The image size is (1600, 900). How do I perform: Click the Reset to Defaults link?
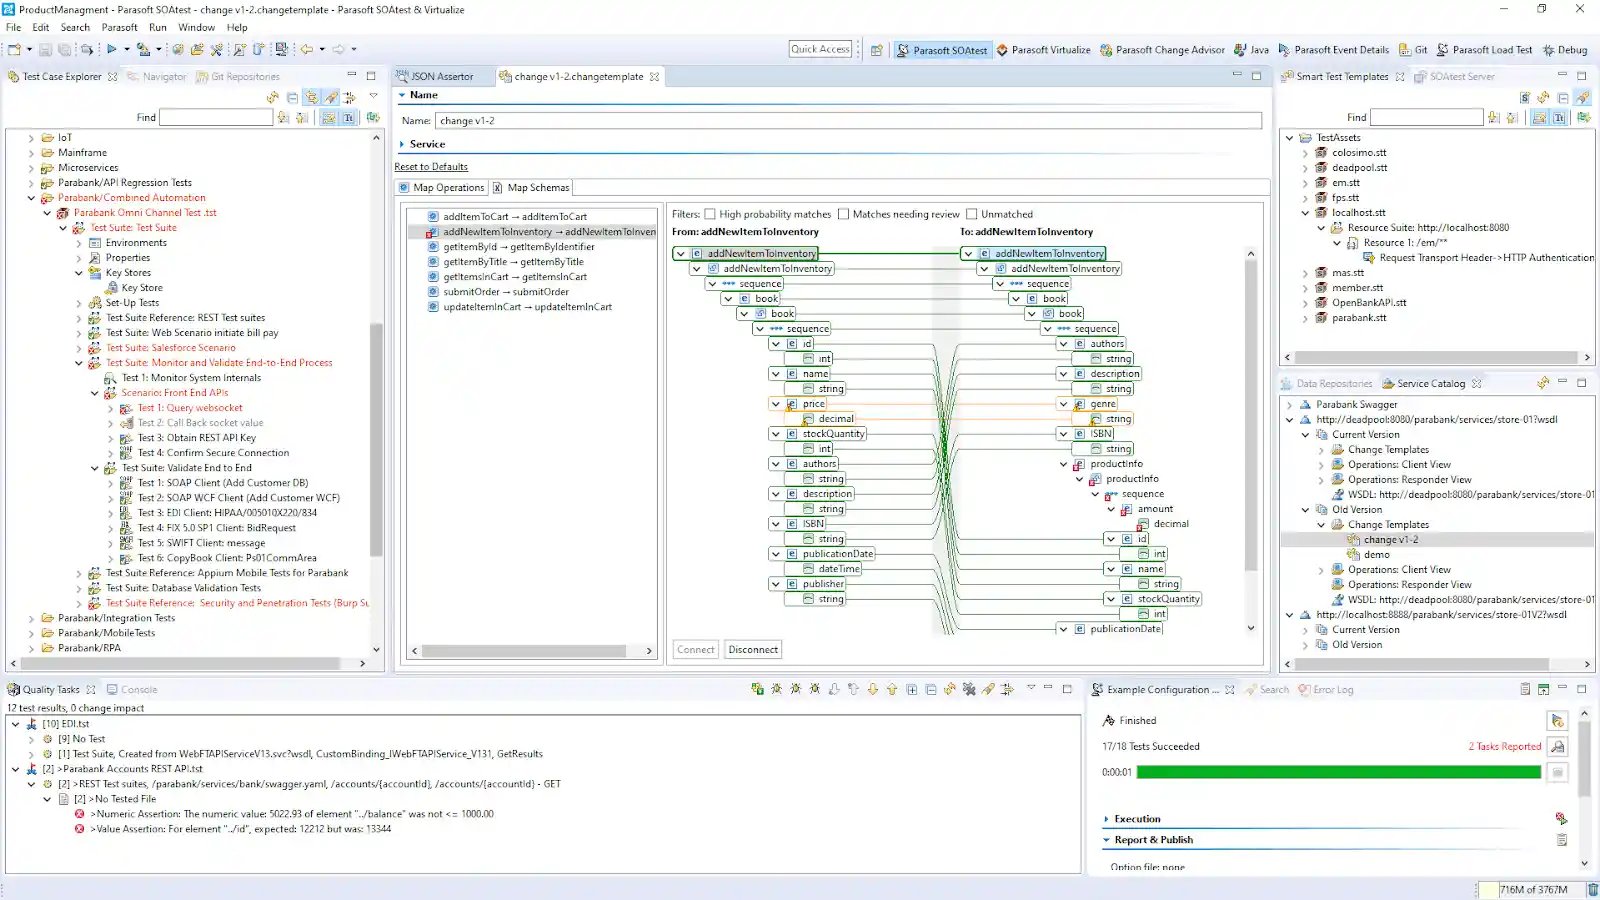[431, 167]
